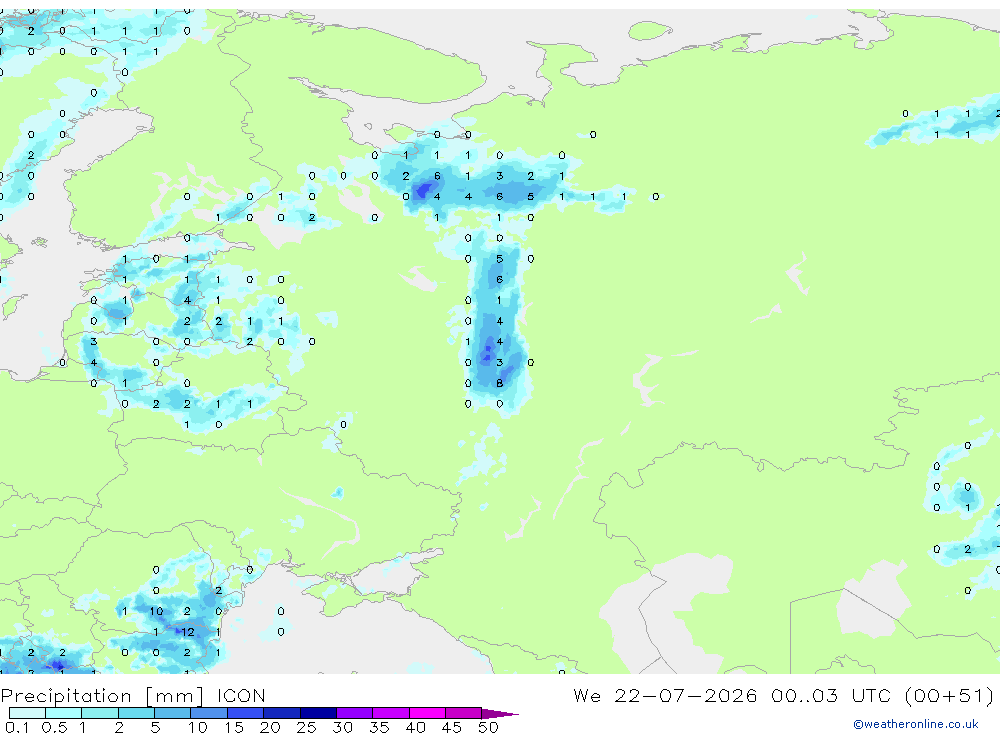Pick the 40–45 mm magenta legend swatch
The height and width of the screenshot is (733, 1000).
click(x=427, y=713)
